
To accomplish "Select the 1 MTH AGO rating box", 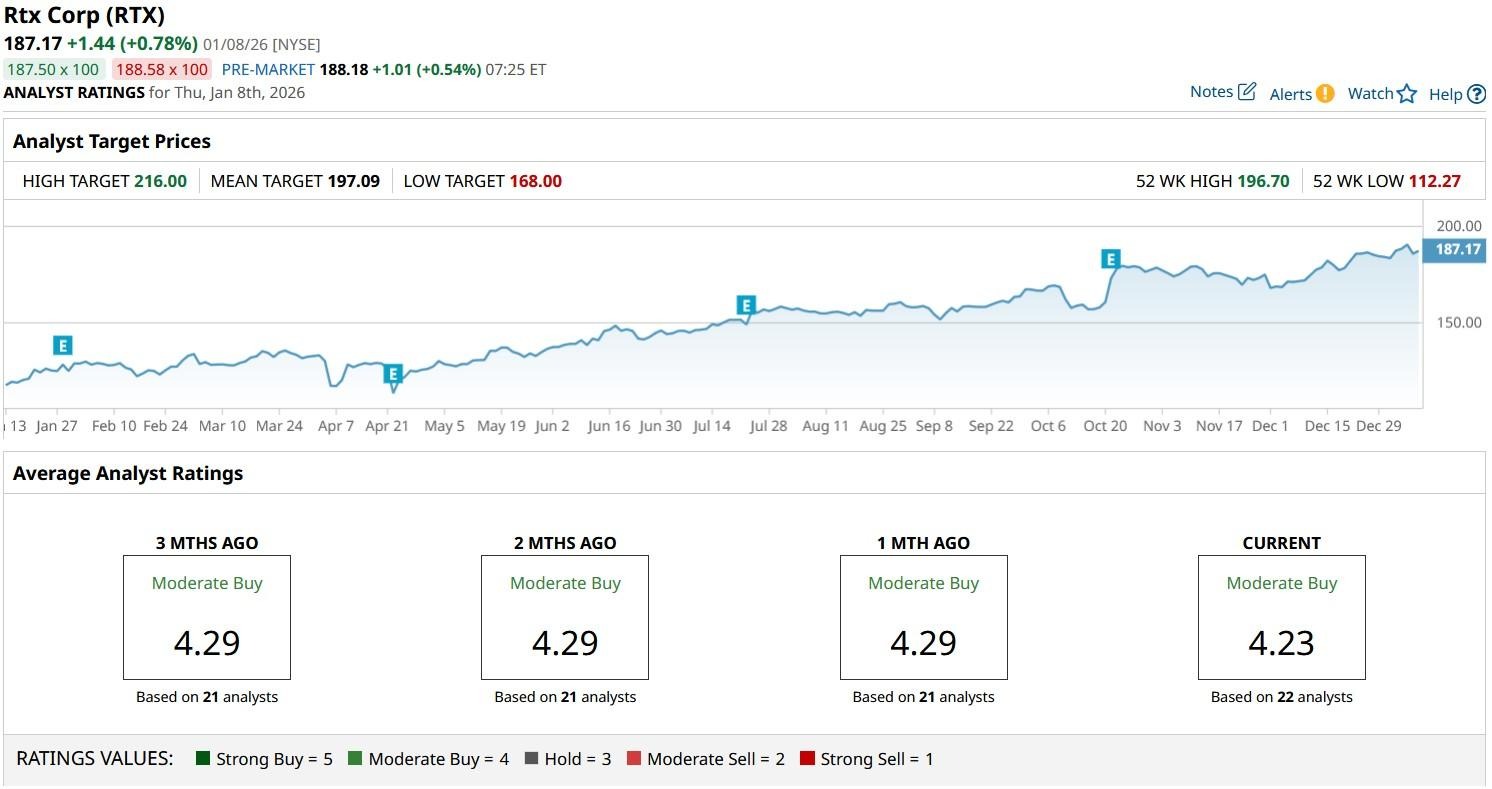I will 923,617.
